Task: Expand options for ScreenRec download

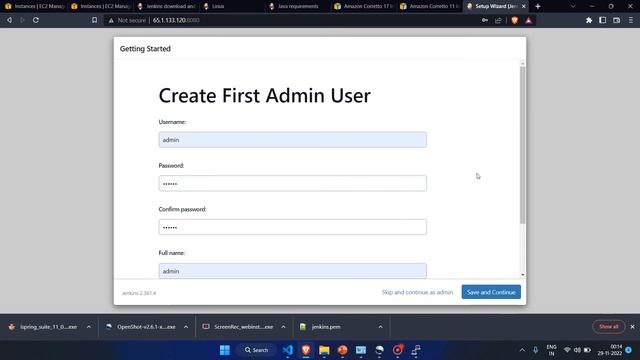Action: (283, 327)
